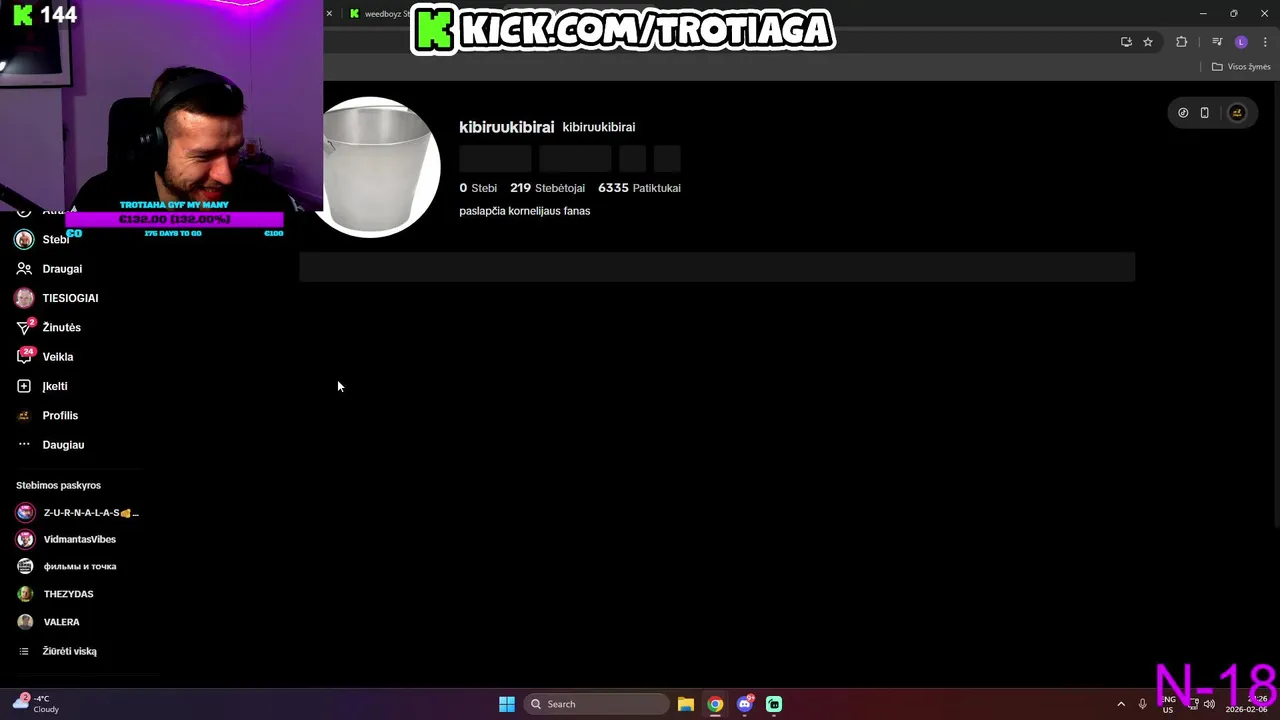Click the bold kibiruukibirai username heading
The image size is (1280, 720).
coord(506,127)
